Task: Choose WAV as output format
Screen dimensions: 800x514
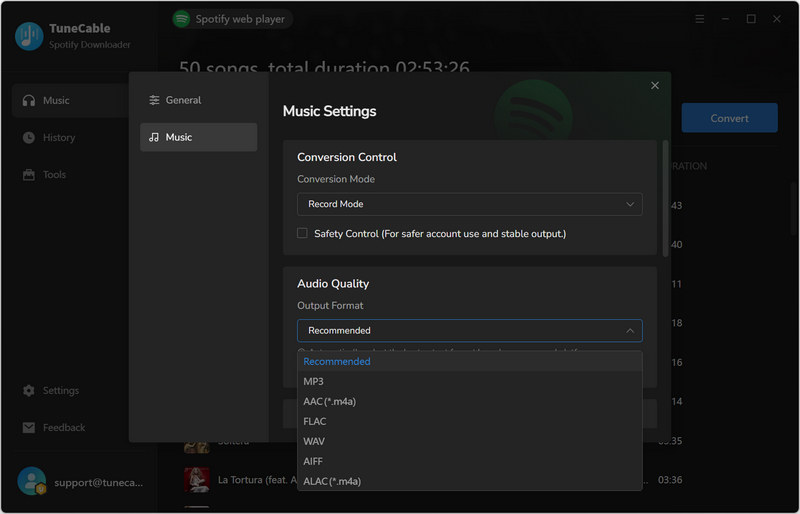Action: tap(469, 441)
